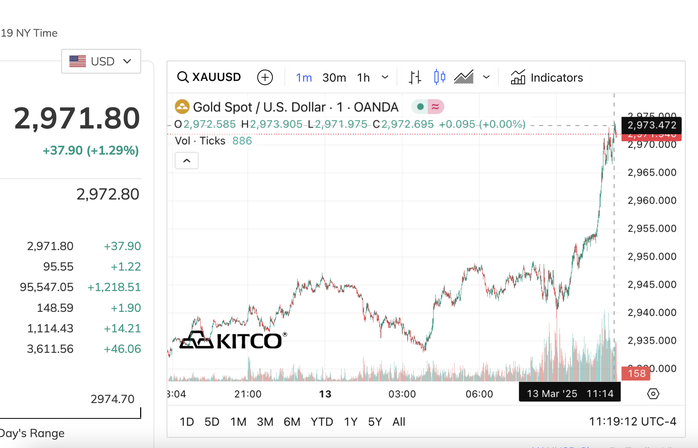Click the 148.59 price row value

pyautogui.click(x=55, y=308)
